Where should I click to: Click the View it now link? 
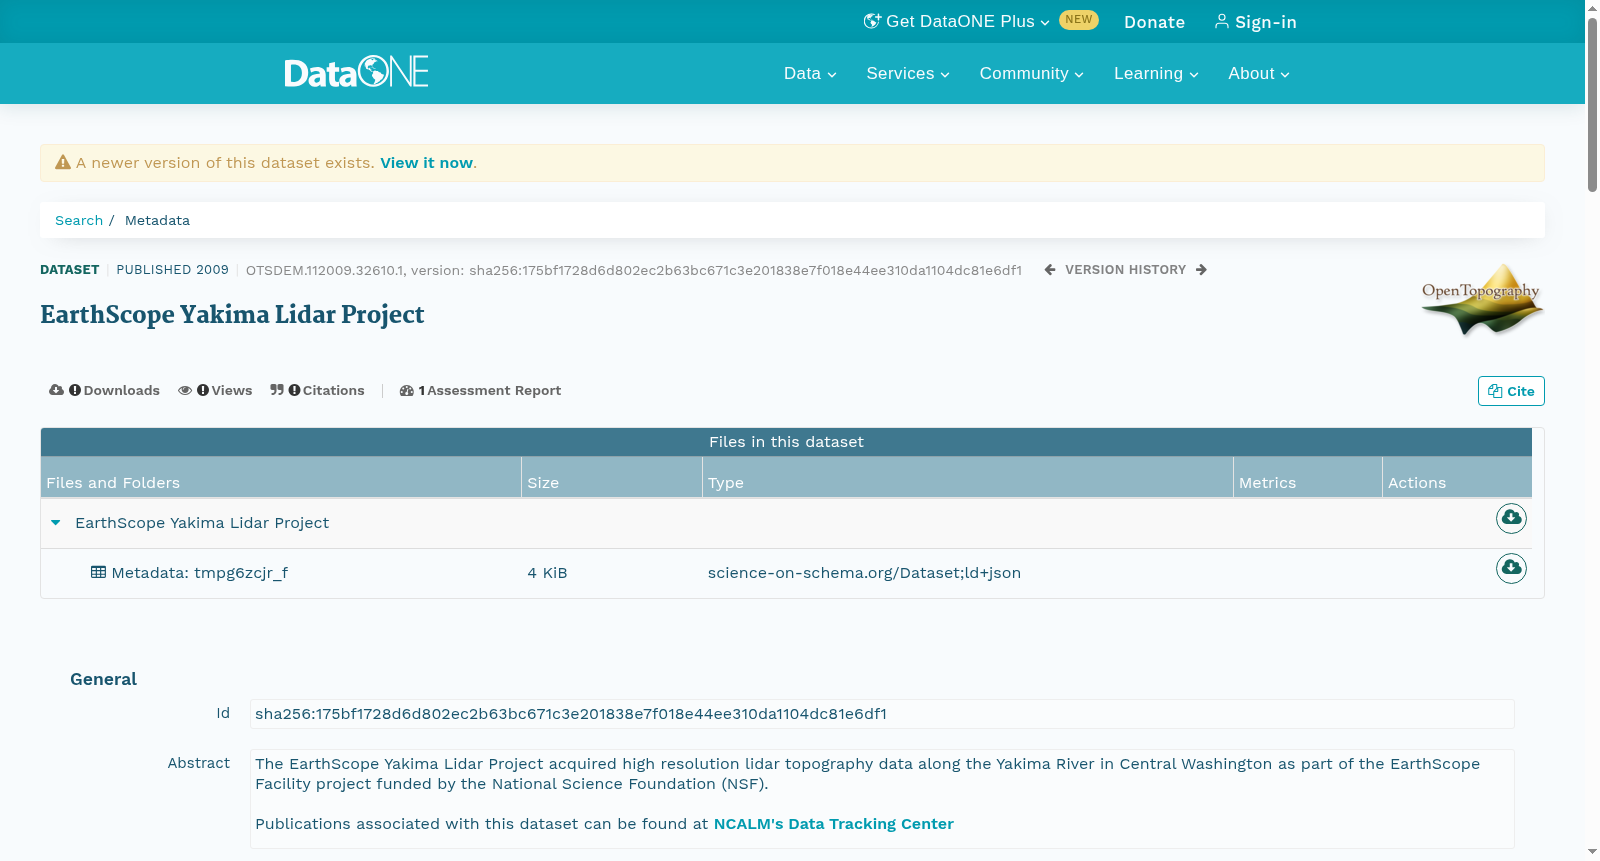tap(426, 163)
